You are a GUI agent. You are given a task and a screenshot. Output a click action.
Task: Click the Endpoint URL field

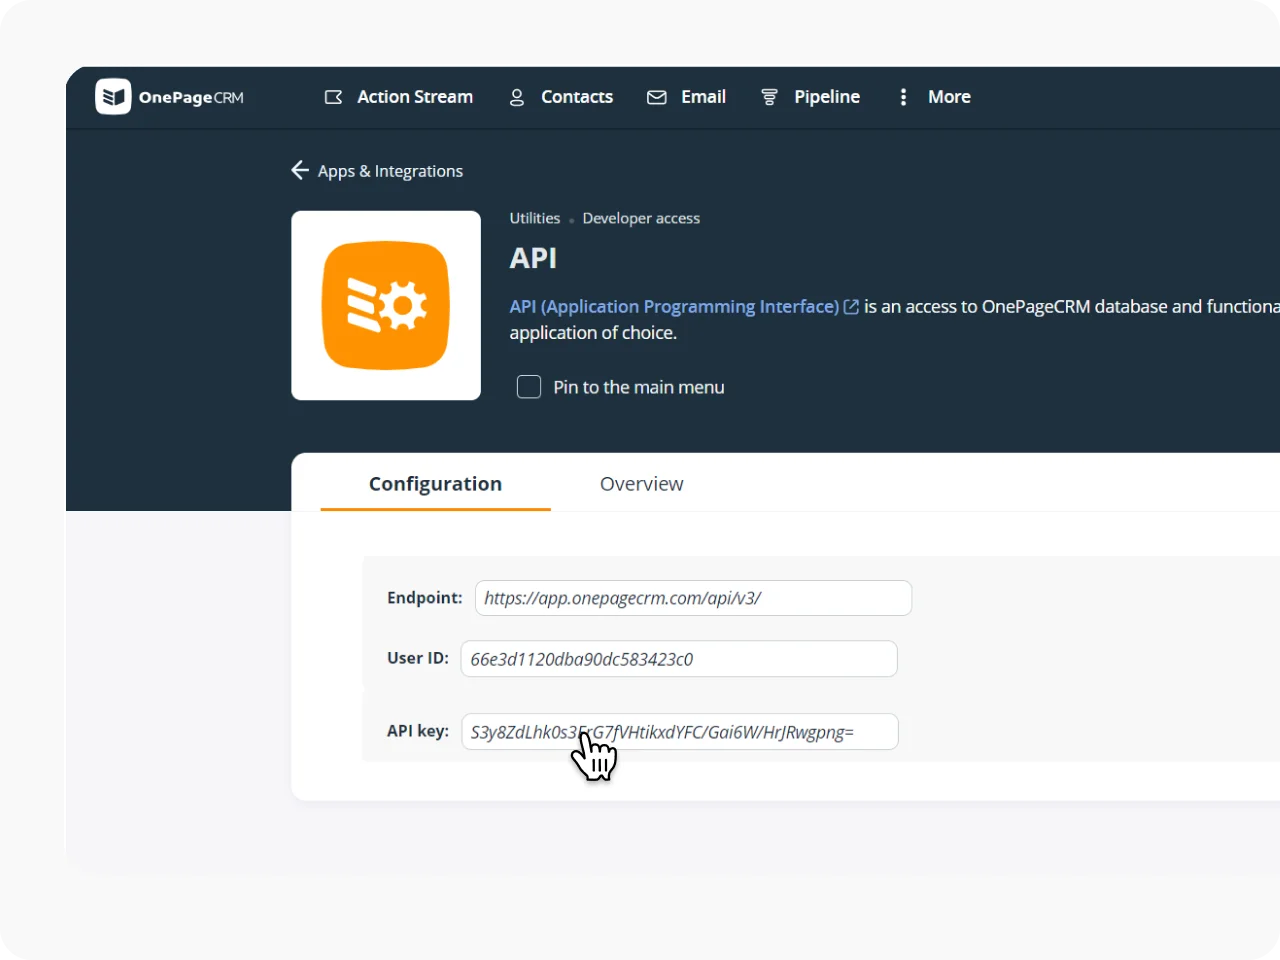click(x=693, y=598)
